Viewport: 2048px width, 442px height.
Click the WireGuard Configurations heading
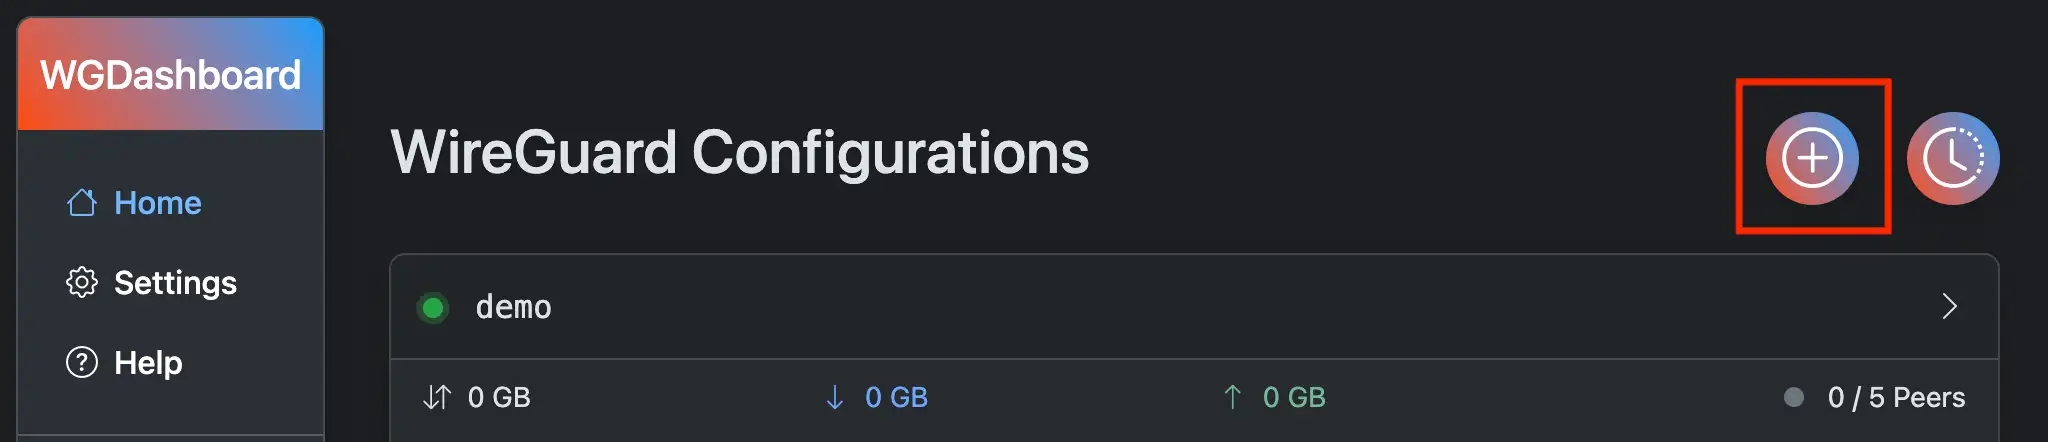tap(739, 152)
